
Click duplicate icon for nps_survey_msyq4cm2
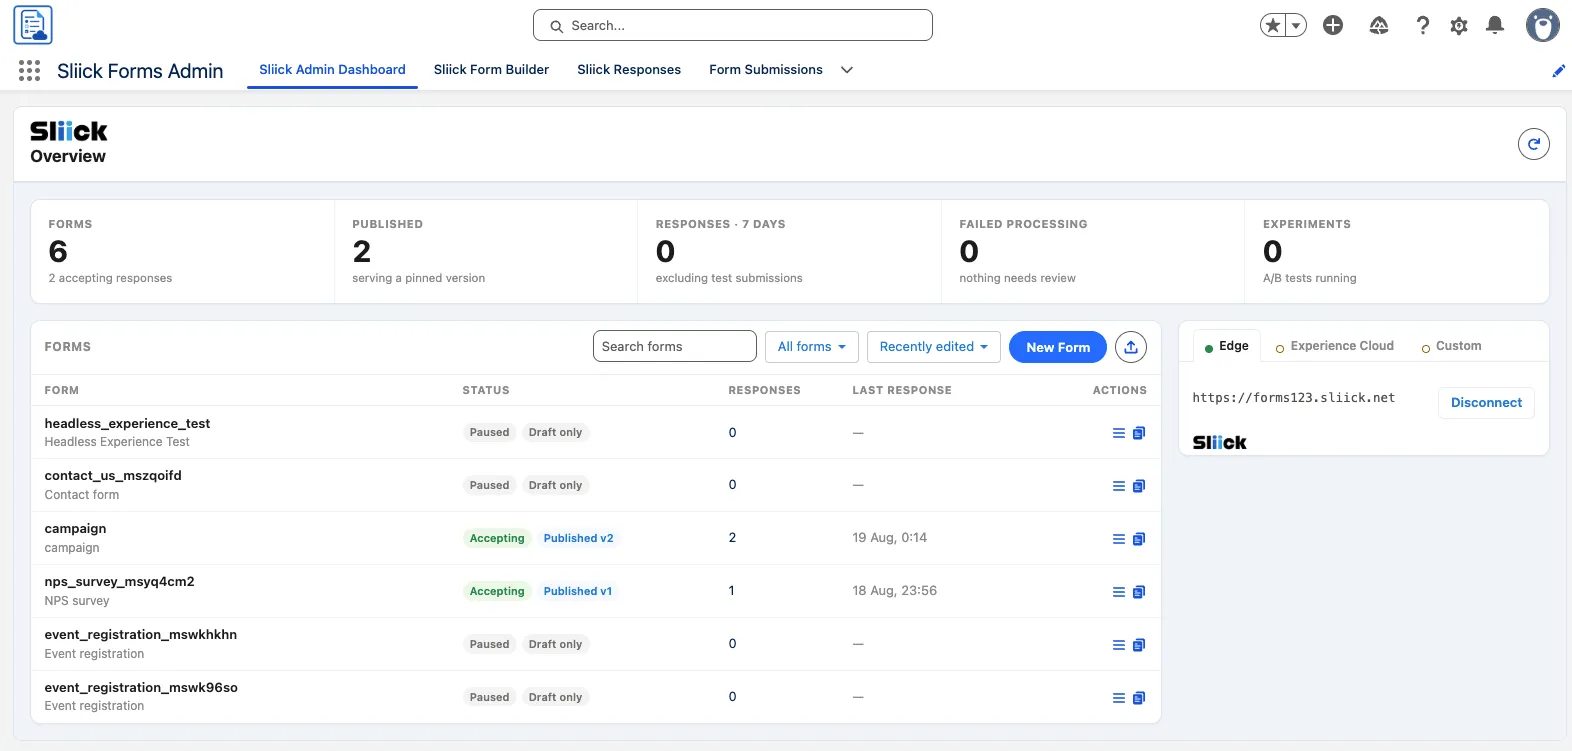1138,592
